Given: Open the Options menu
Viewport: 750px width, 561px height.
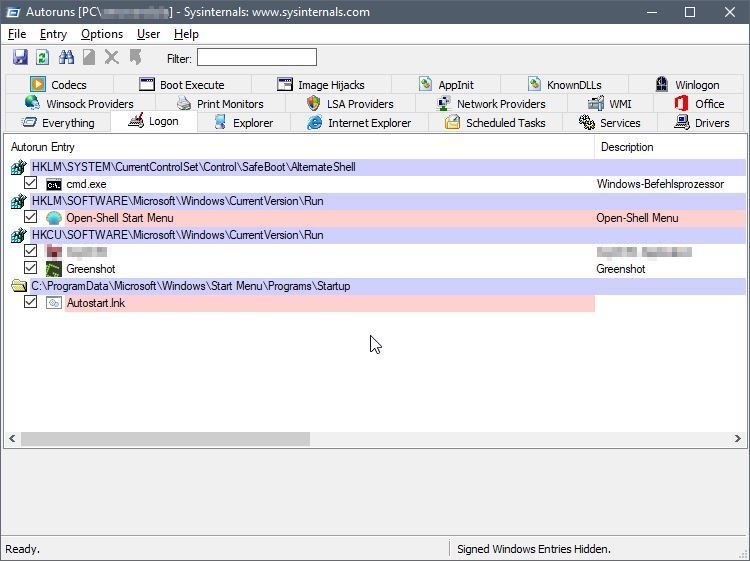Looking at the screenshot, I should click(102, 34).
